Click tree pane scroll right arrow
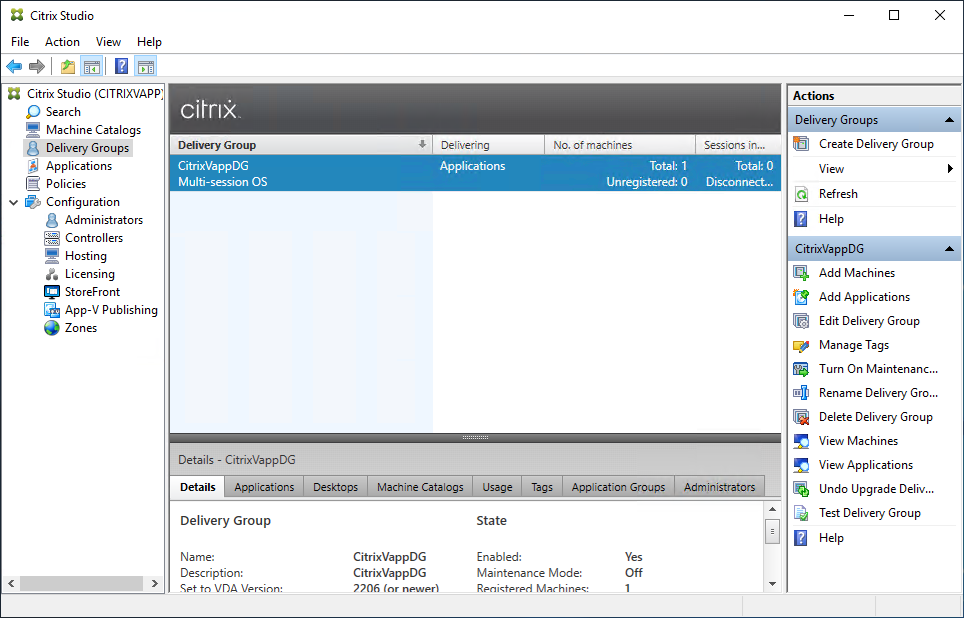The width and height of the screenshot is (964, 618). [154, 583]
